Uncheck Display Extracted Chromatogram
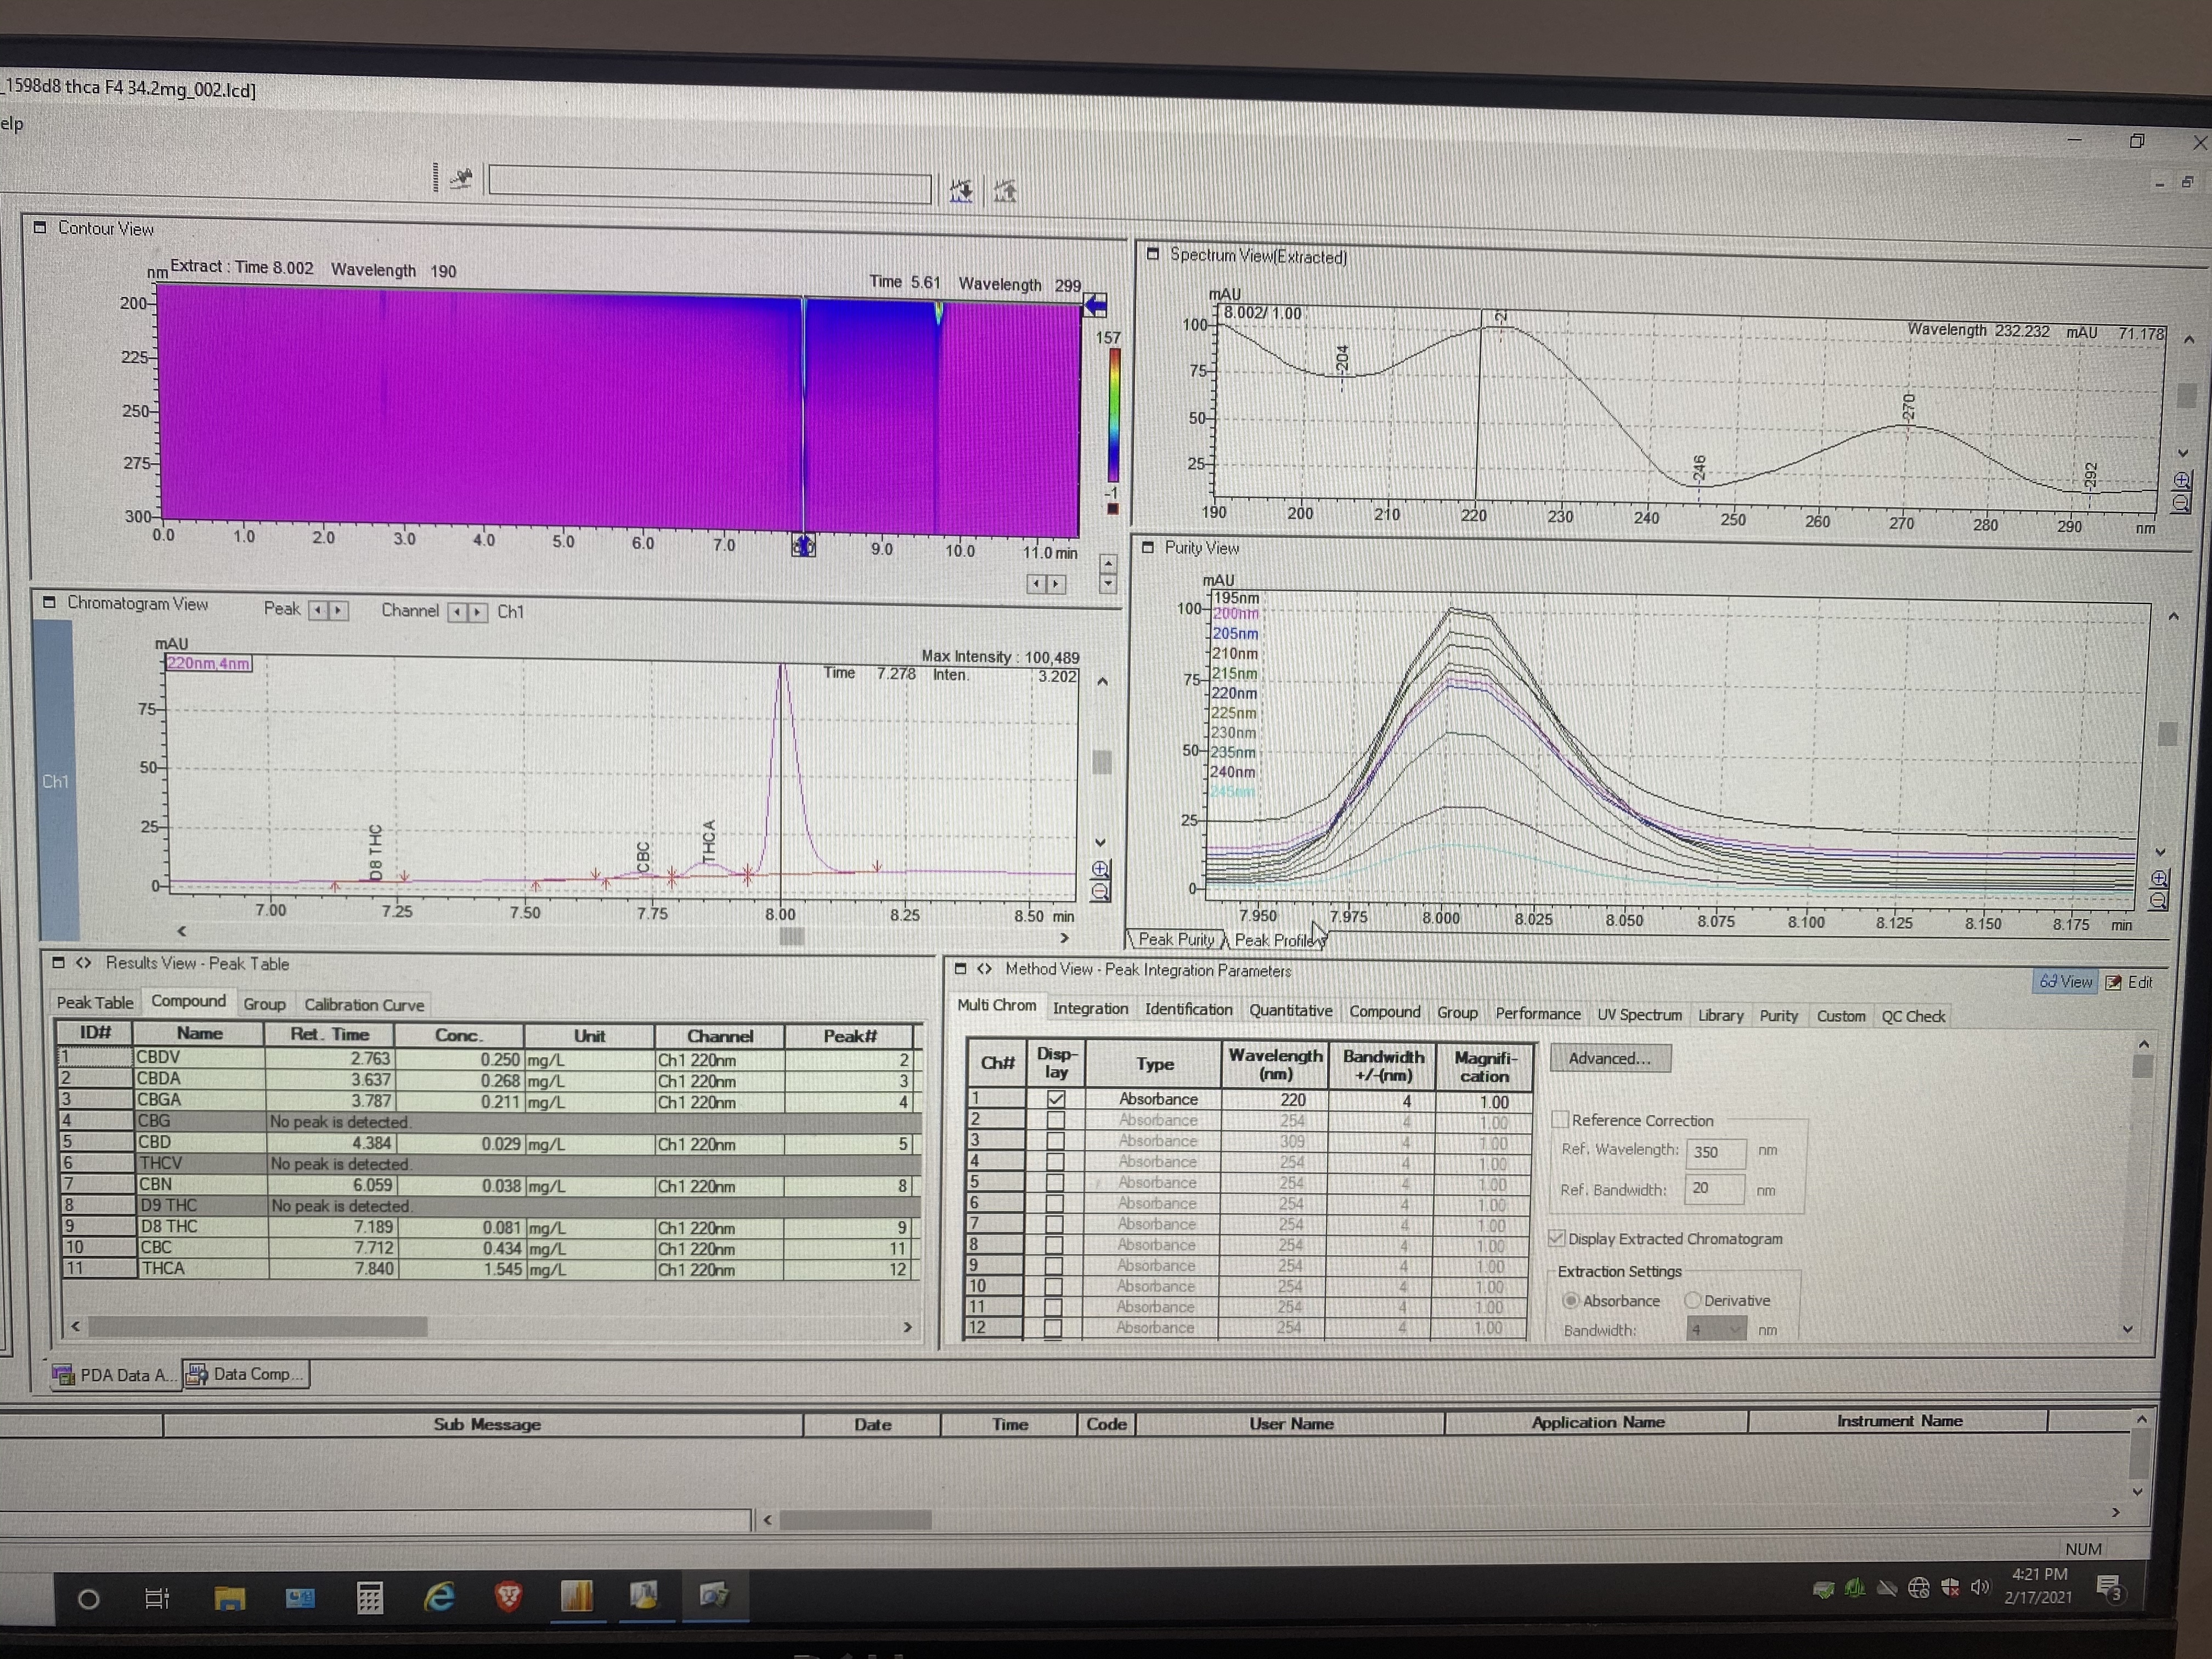The height and width of the screenshot is (1659, 2212). tap(1557, 1237)
